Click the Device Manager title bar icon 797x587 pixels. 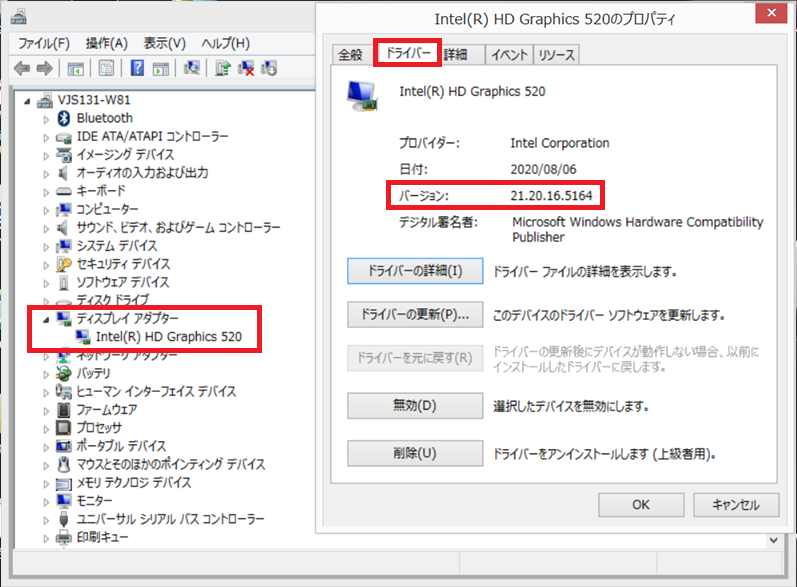pyautogui.click(x=19, y=17)
